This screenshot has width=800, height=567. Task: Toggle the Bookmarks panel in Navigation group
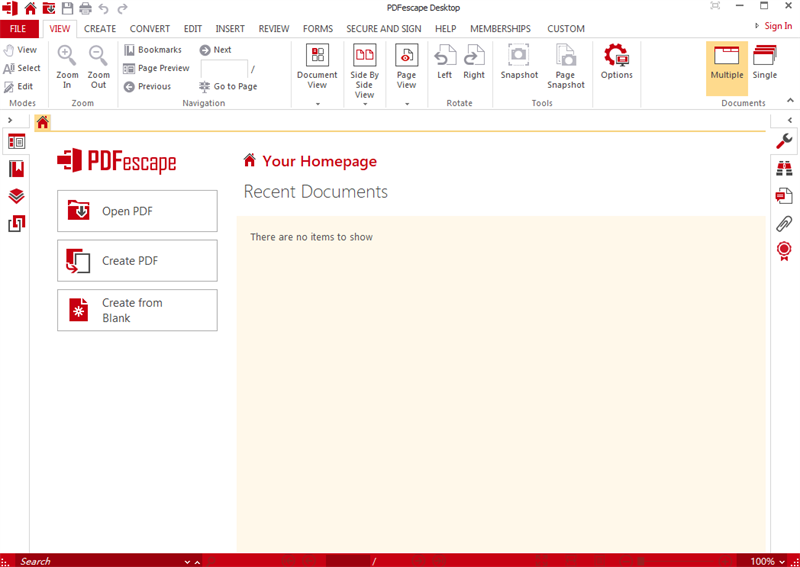tap(153, 50)
